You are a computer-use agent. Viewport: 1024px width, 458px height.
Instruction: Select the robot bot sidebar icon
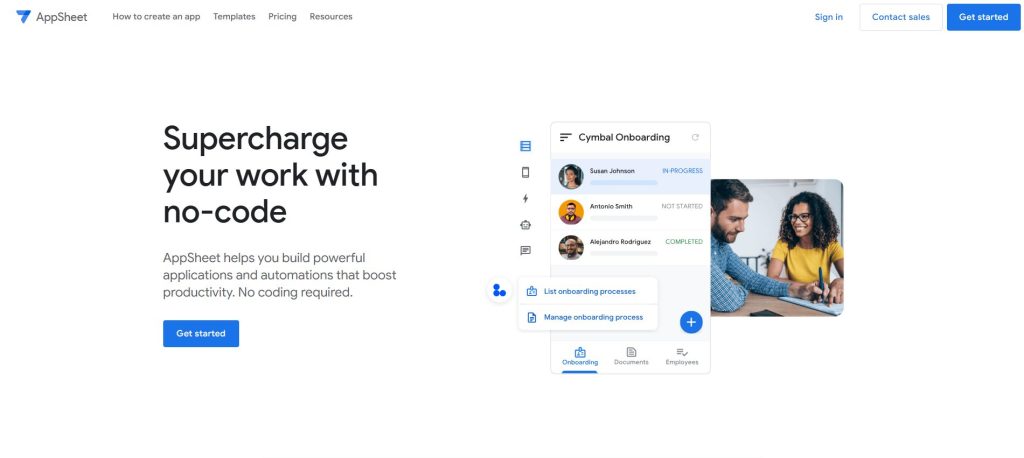pos(525,225)
